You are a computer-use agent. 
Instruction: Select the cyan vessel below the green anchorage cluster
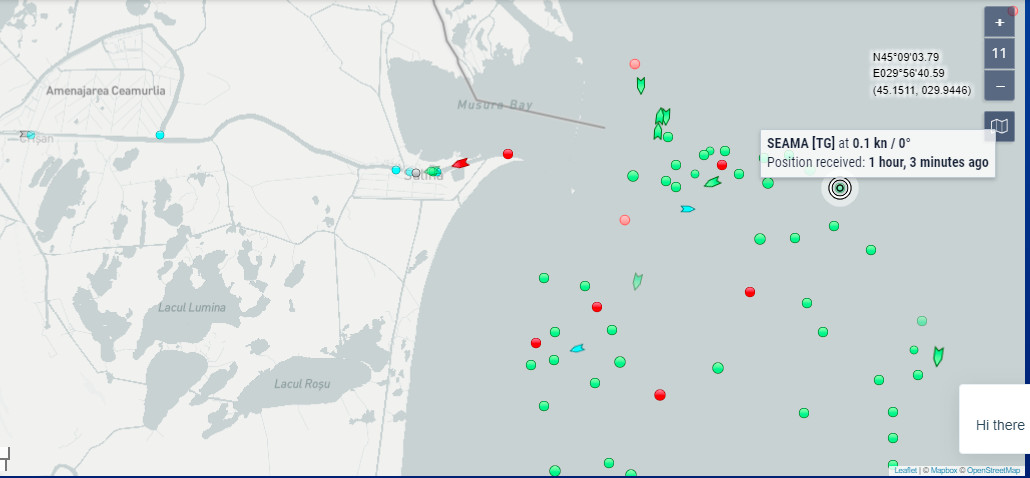pyautogui.click(x=687, y=209)
